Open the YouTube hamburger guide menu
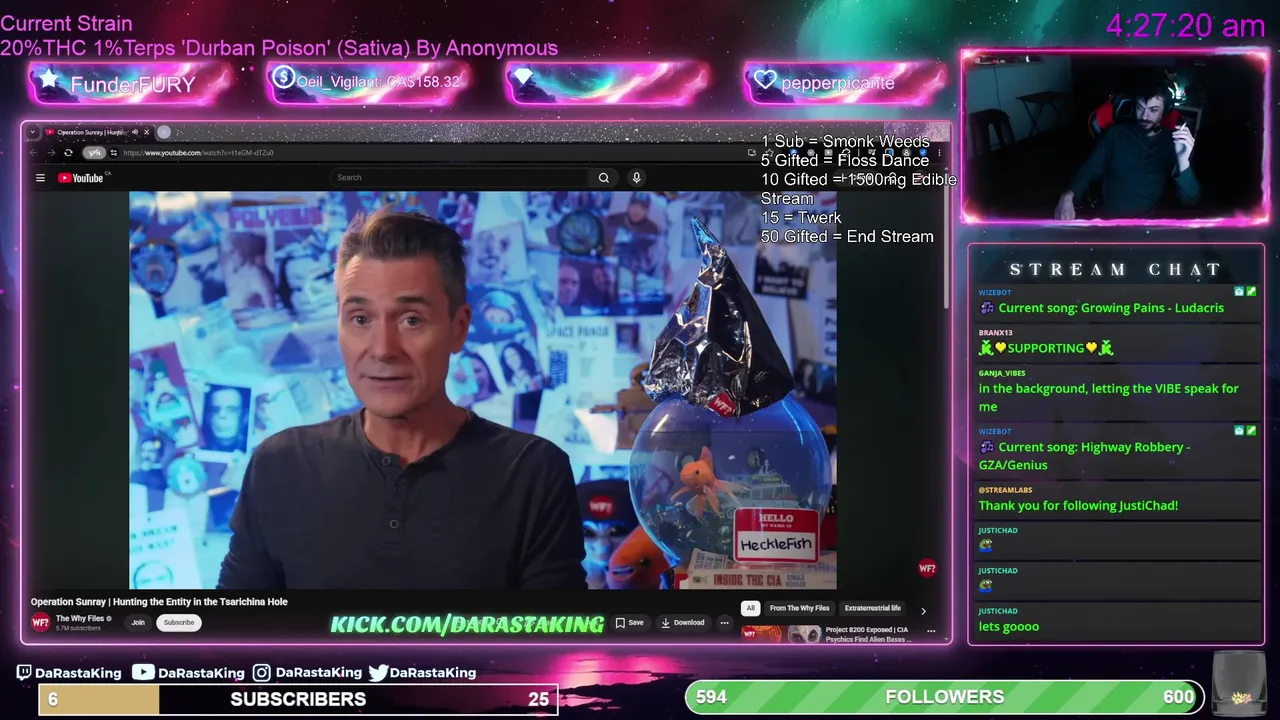Viewport: 1280px width, 720px height. [x=40, y=178]
